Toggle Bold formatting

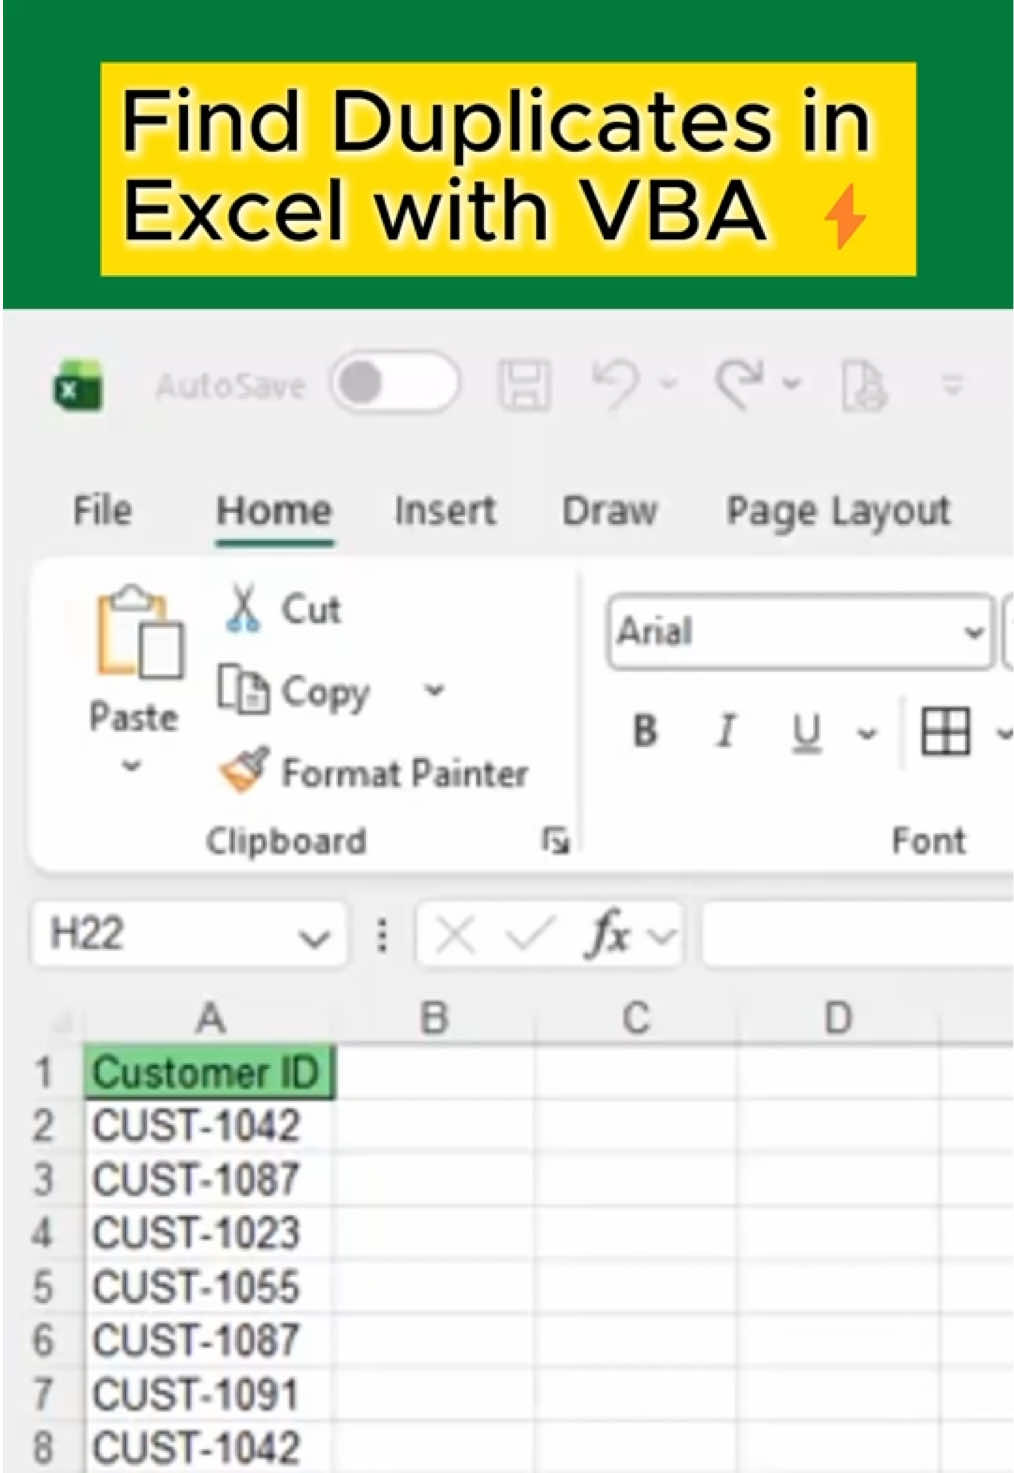[x=646, y=731]
